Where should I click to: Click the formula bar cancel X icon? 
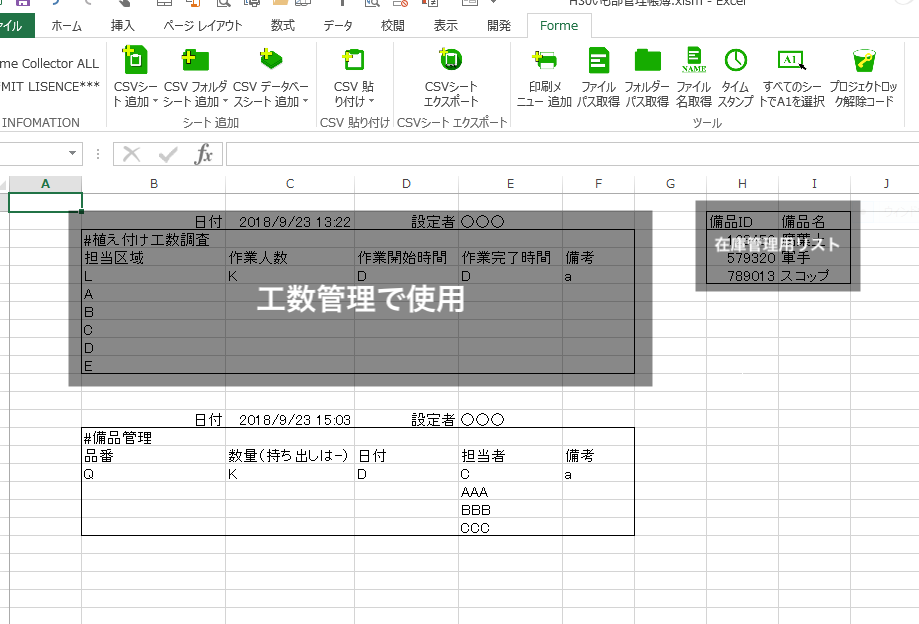(x=131, y=154)
